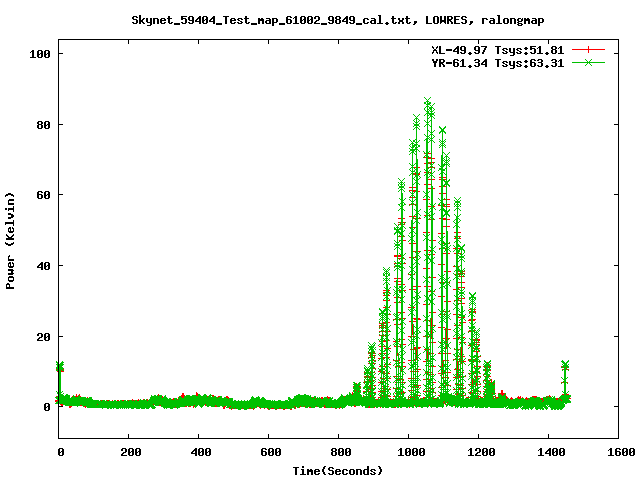Click the y-axis tick label 100
This screenshot has height=480, width=640.
[x=40, y=54]
